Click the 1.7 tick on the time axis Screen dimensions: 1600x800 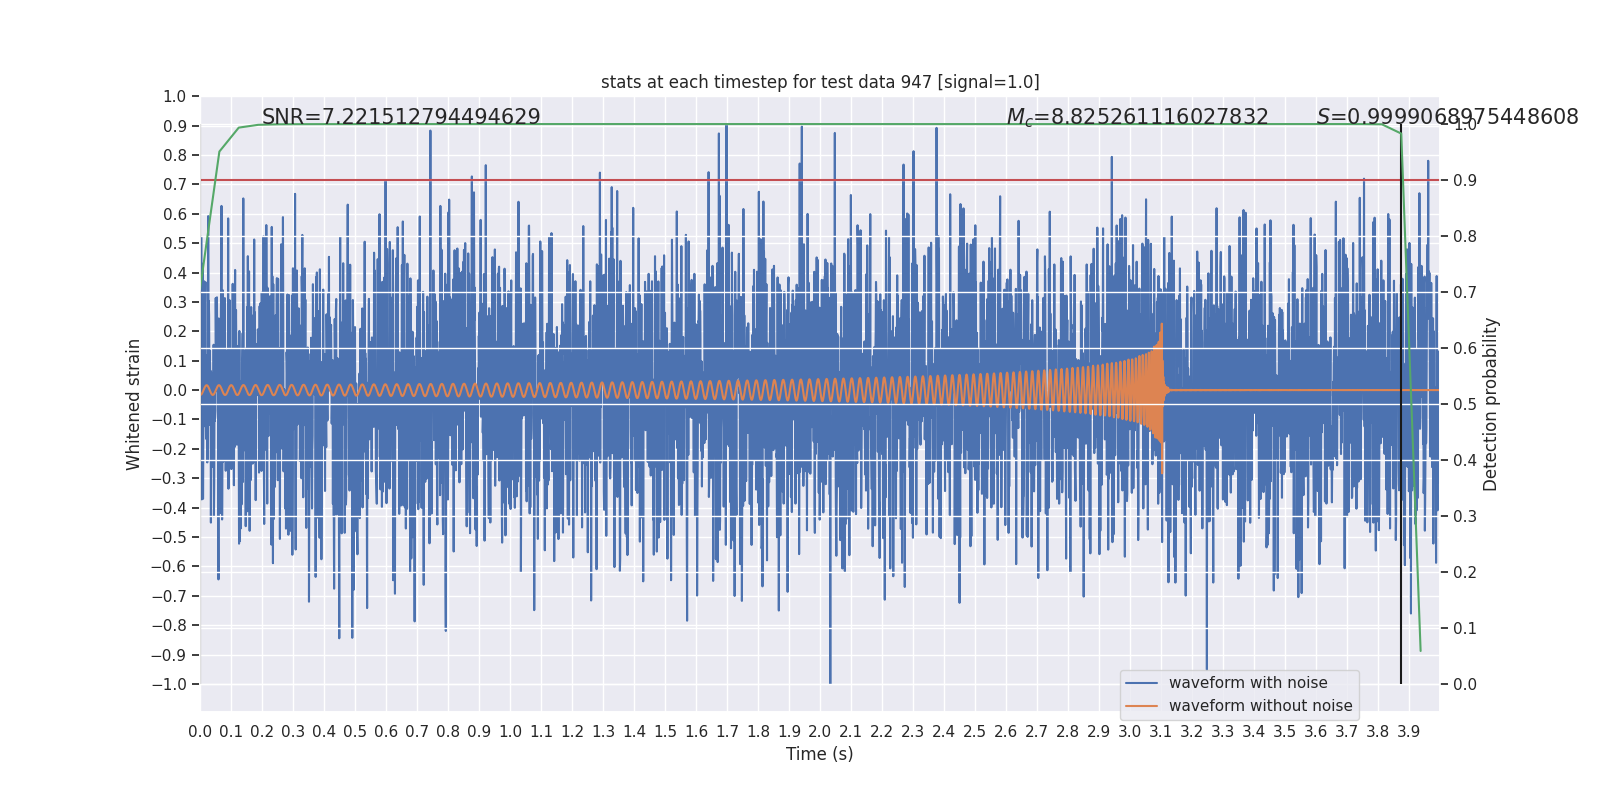(727, 732)
